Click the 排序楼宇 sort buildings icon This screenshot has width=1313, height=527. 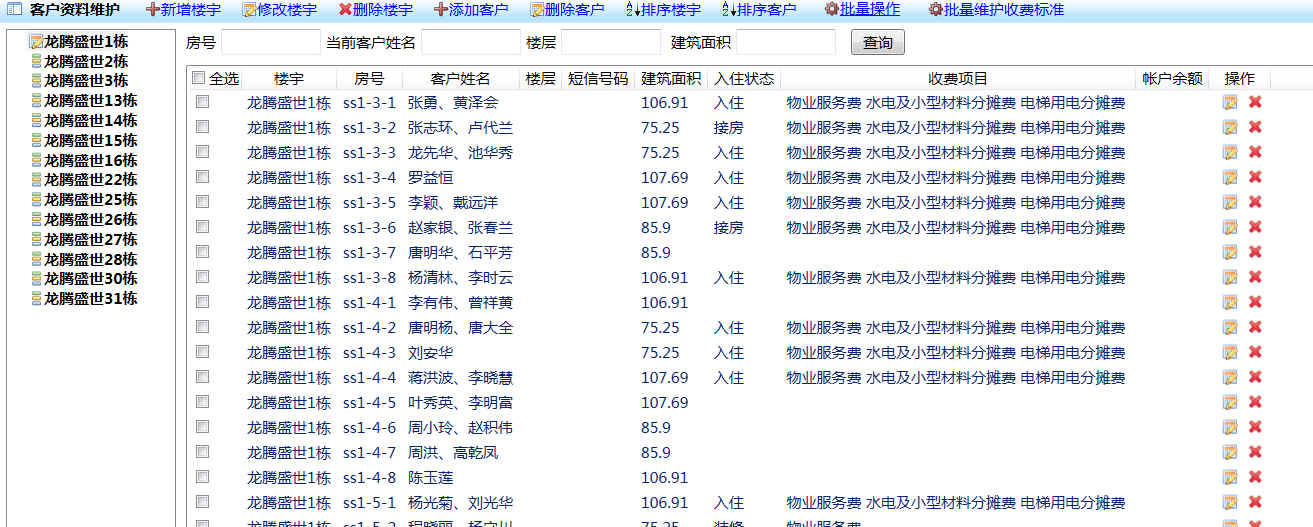(x=634, y=10)
